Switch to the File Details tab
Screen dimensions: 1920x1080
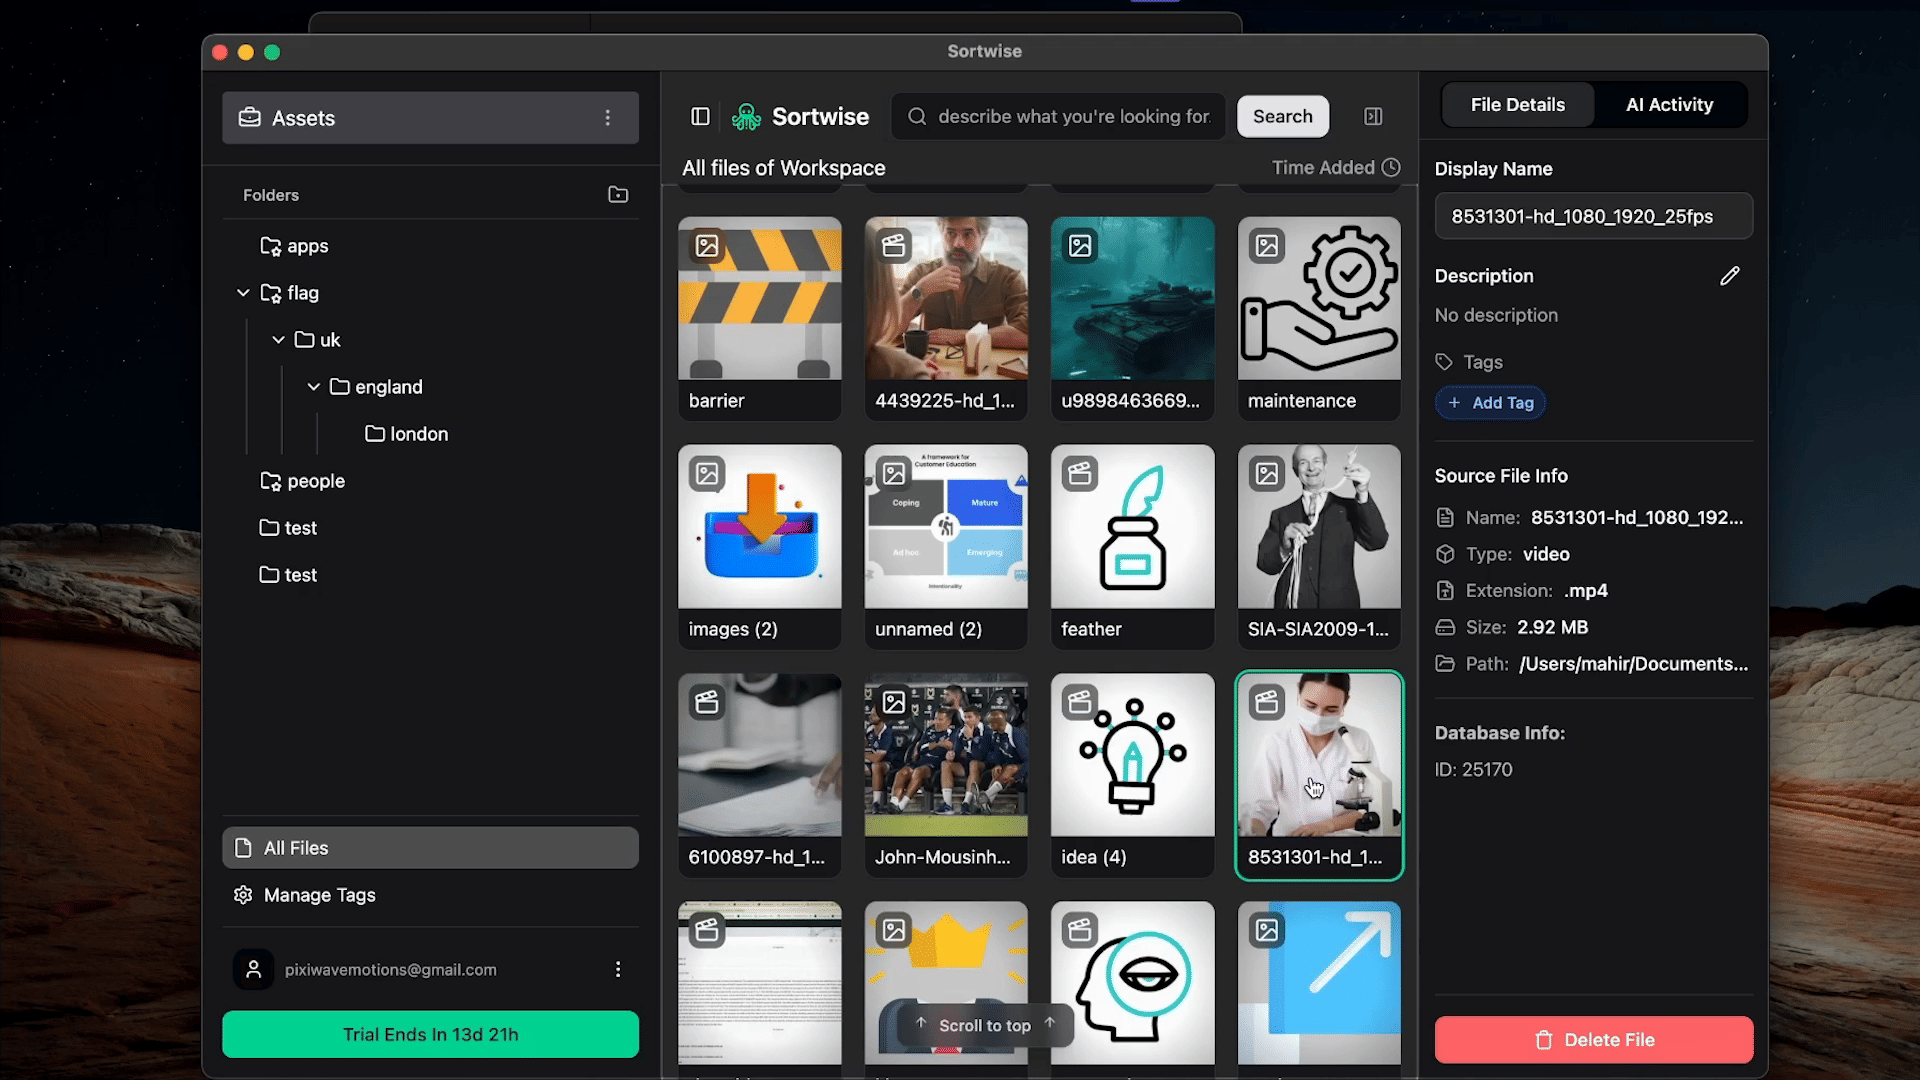1517,105
